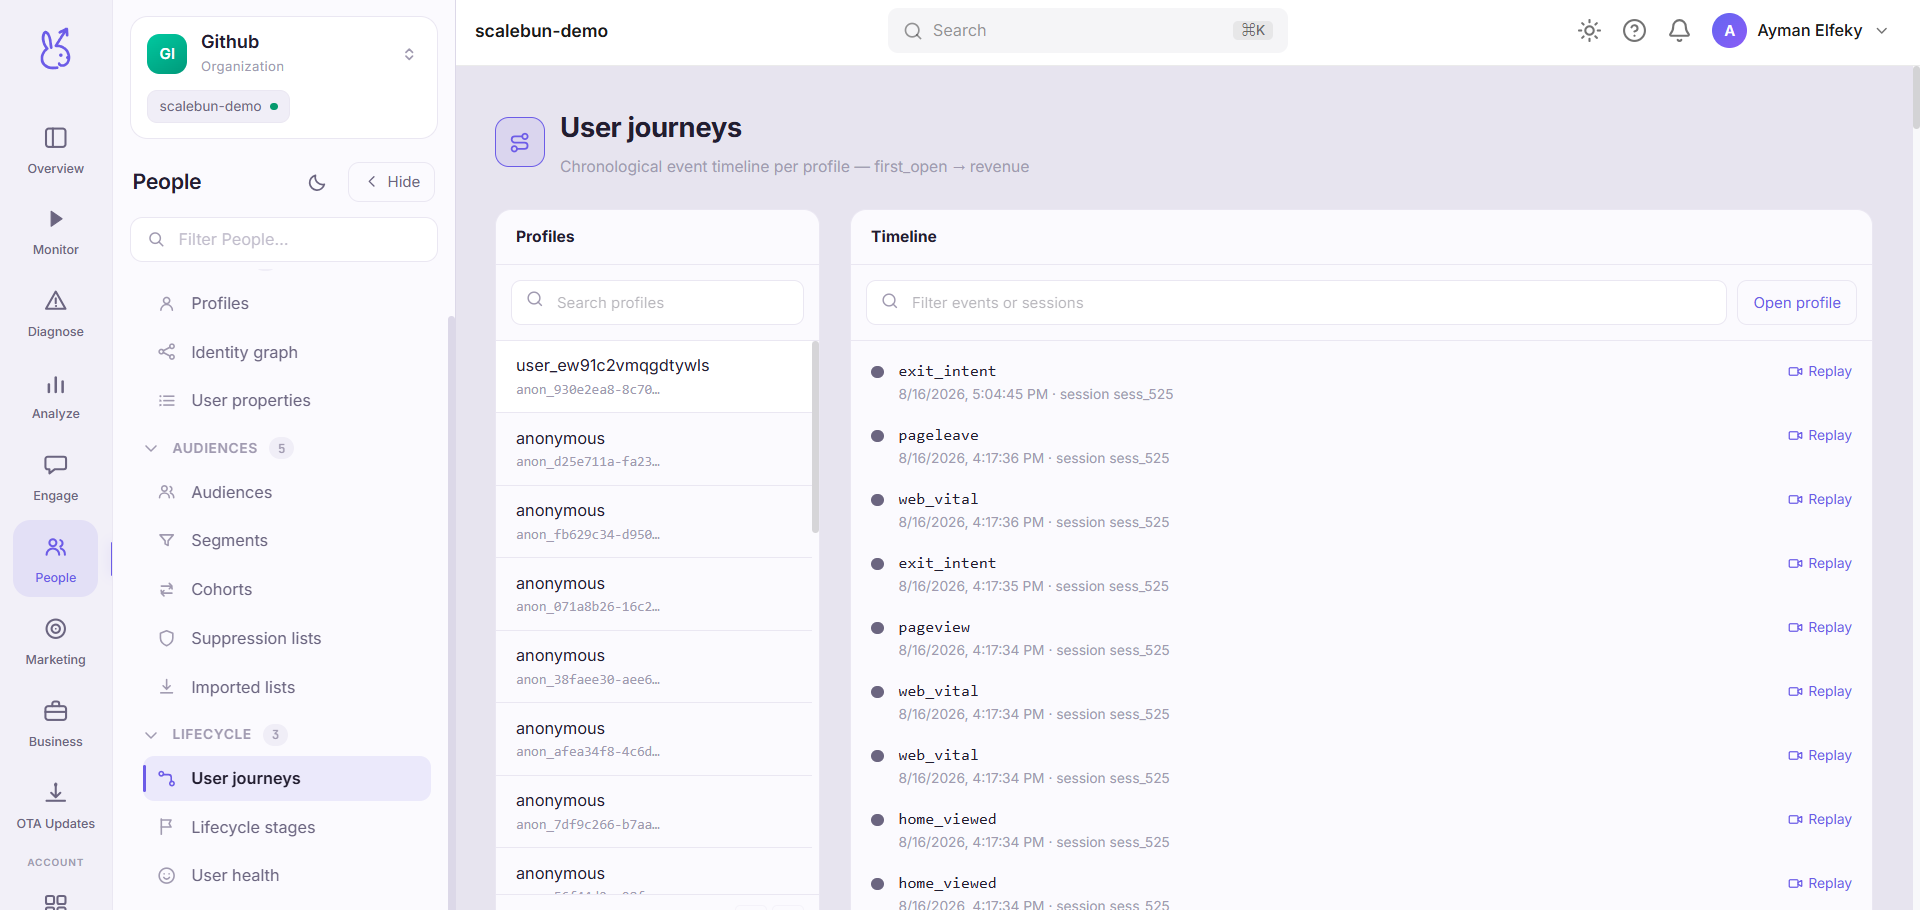Image resolution: width=1920 pixels, height=910 pixels.
Task: Click the Scalebun rabbit logo
Action: coord(56,48)
